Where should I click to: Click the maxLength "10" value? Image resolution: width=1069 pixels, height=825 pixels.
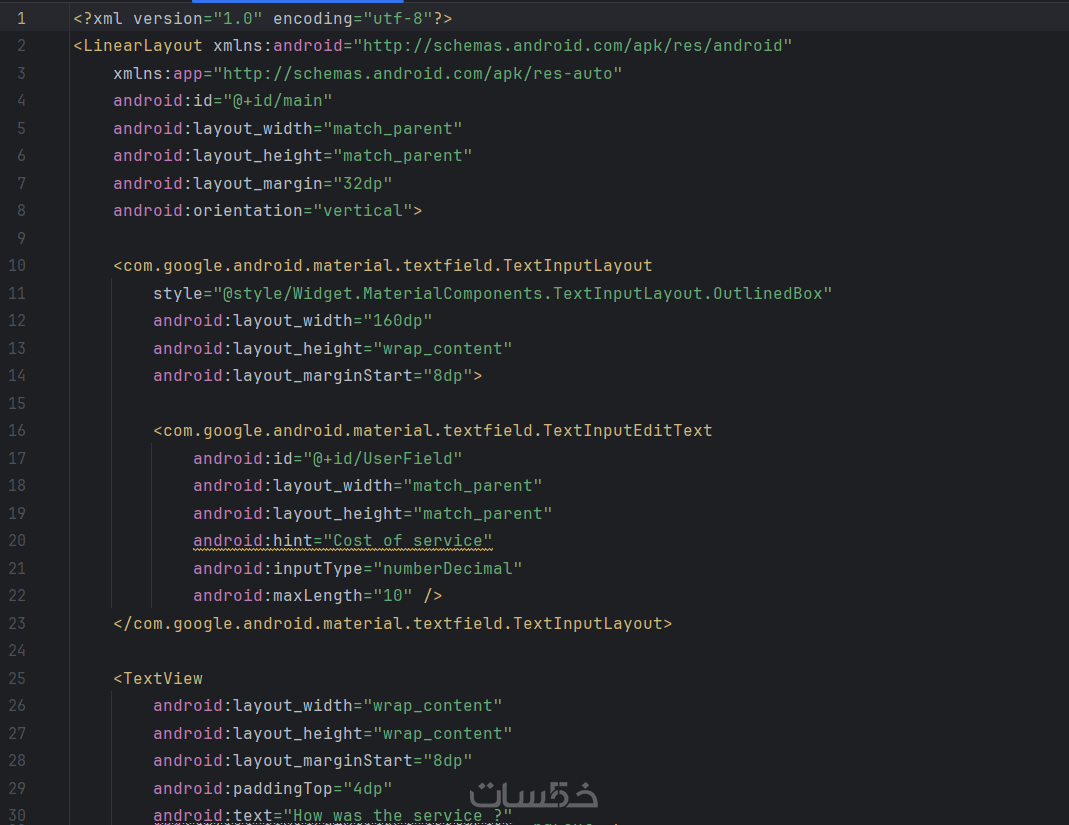392,595
